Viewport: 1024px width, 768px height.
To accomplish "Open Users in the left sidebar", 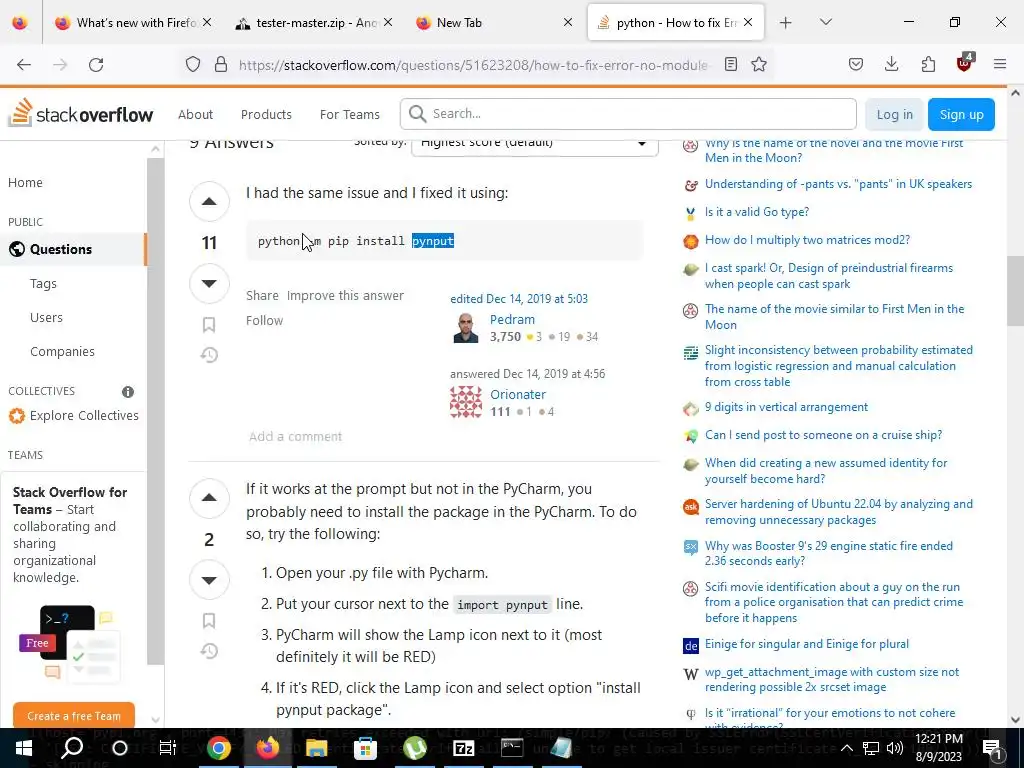I will point(46,317).
